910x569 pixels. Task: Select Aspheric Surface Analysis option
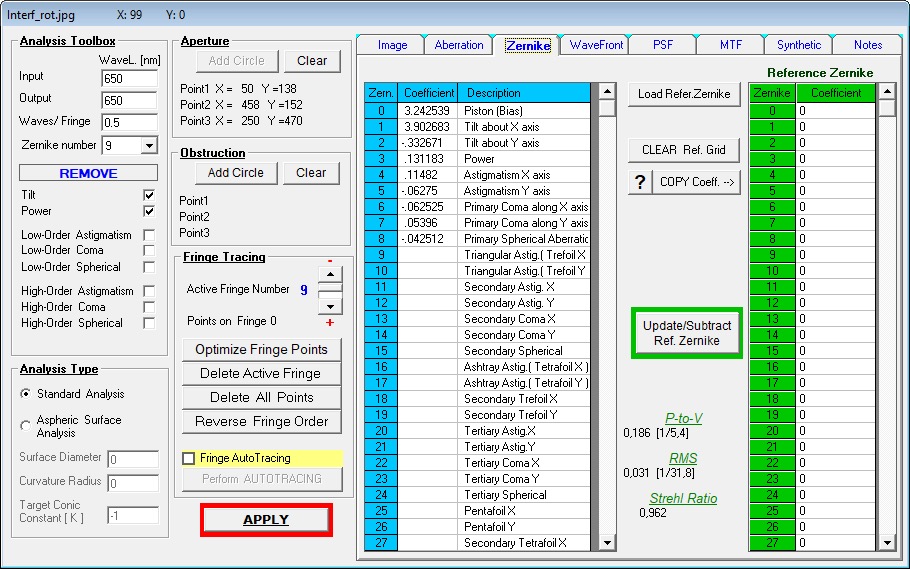click(x=26, y=426)
